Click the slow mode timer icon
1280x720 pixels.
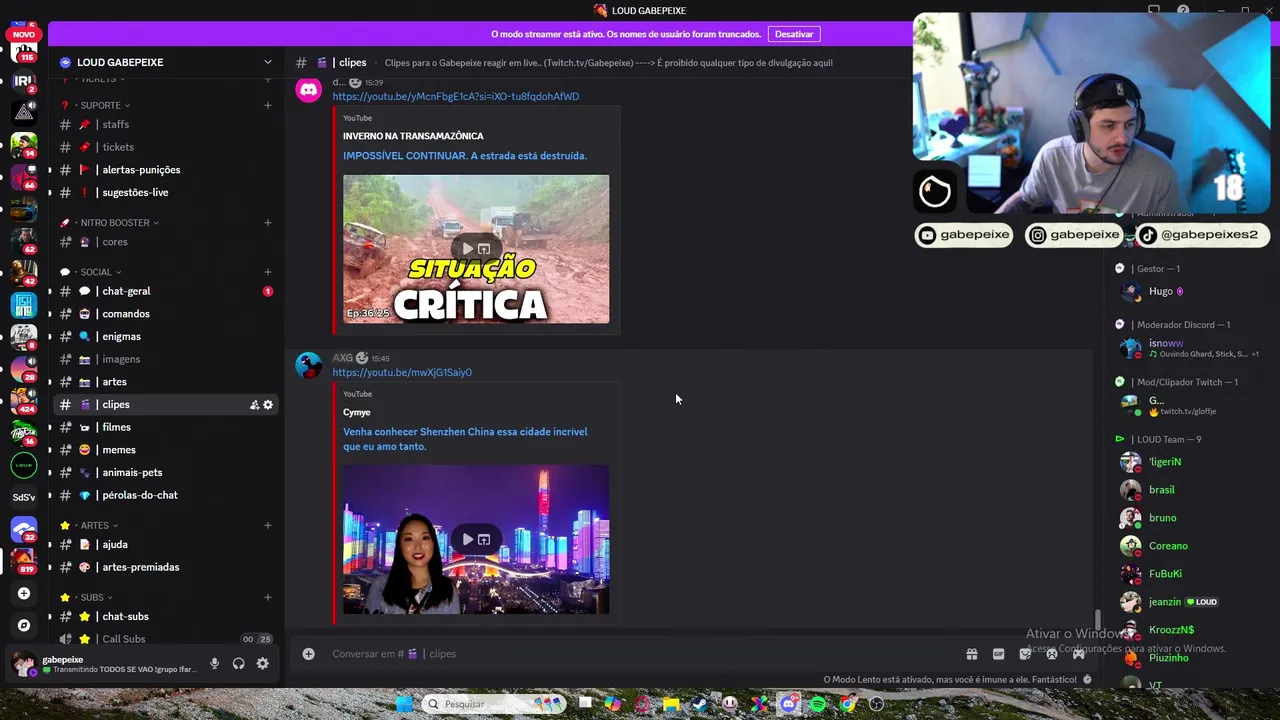[1088, 679]
